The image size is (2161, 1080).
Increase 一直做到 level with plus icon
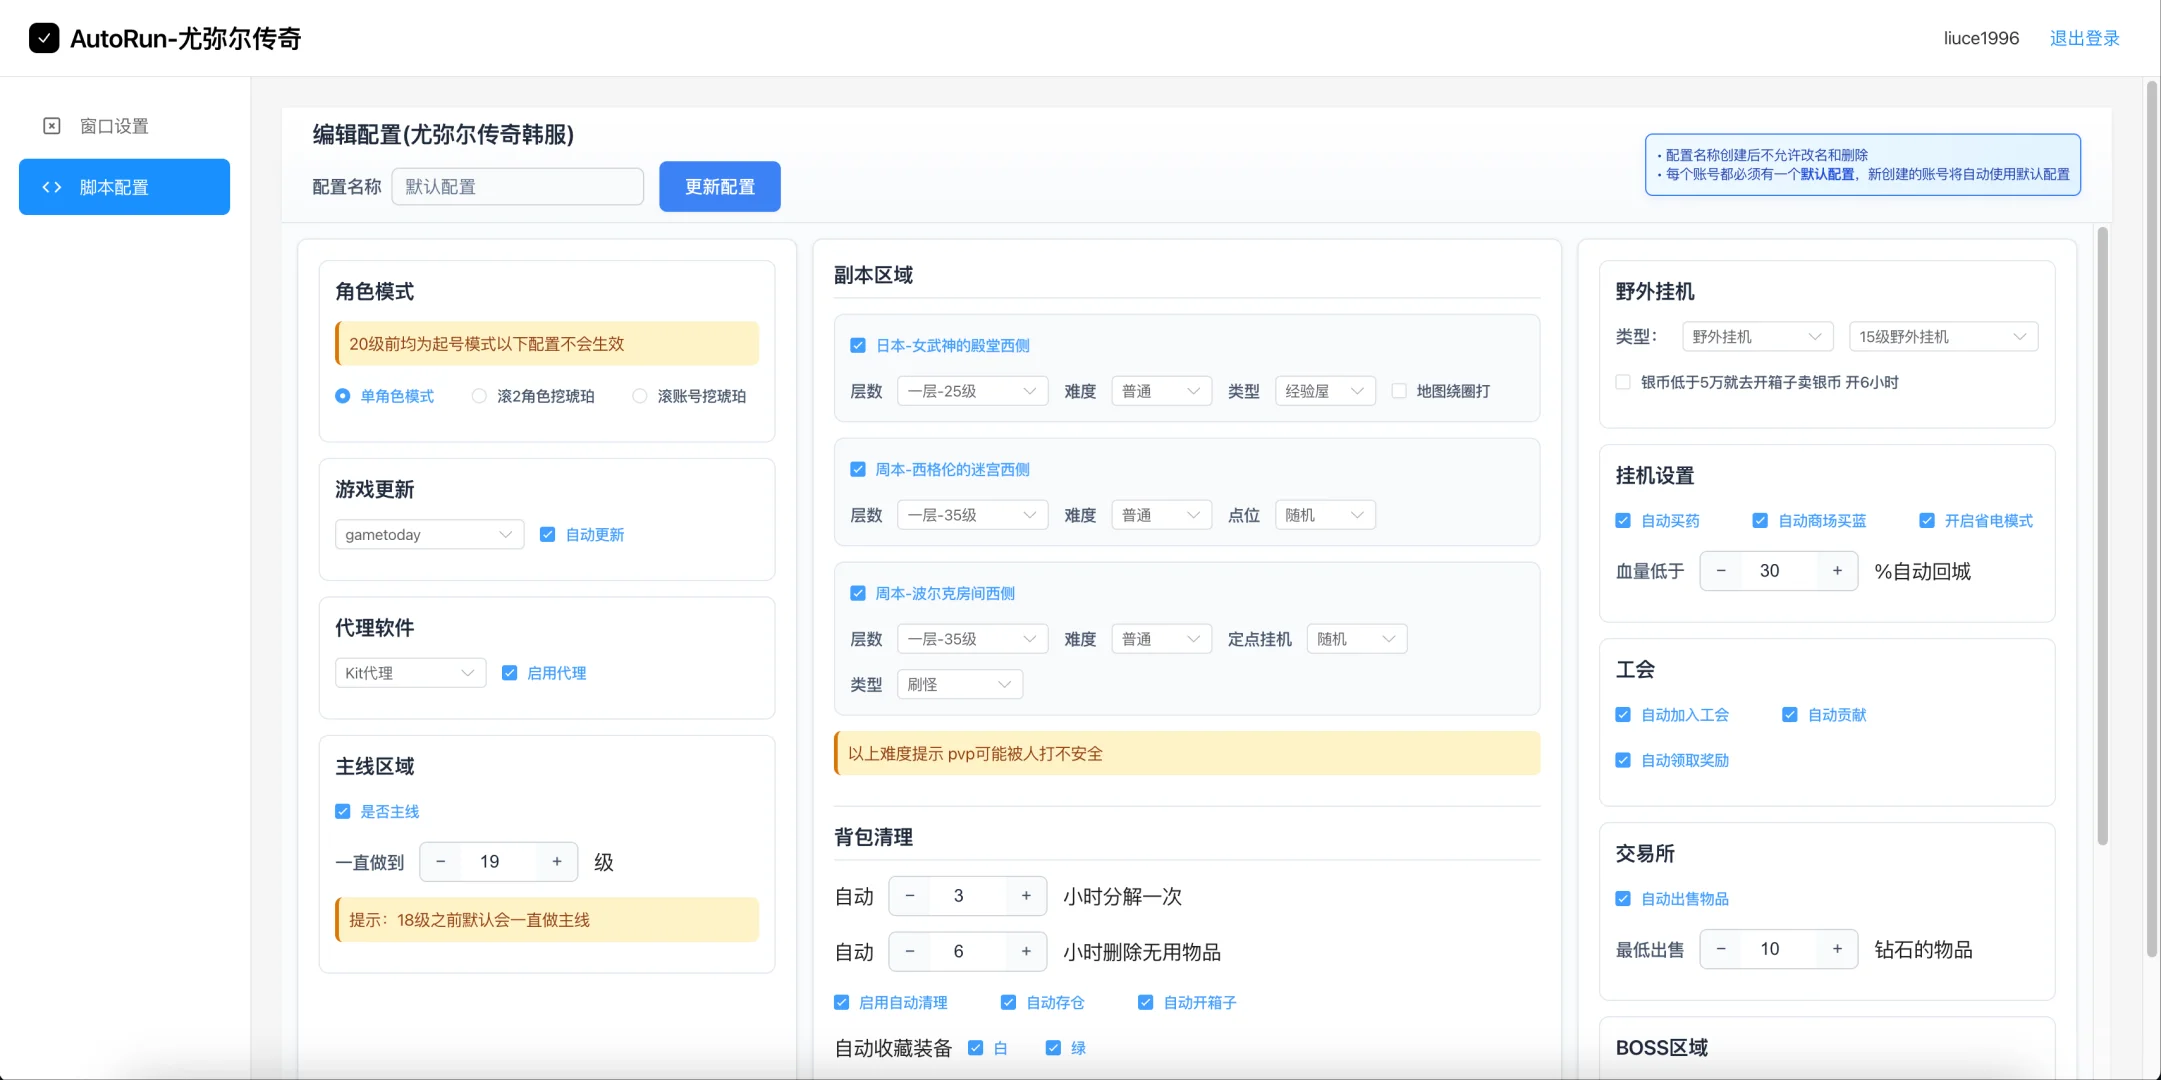(x=557, y=862)
